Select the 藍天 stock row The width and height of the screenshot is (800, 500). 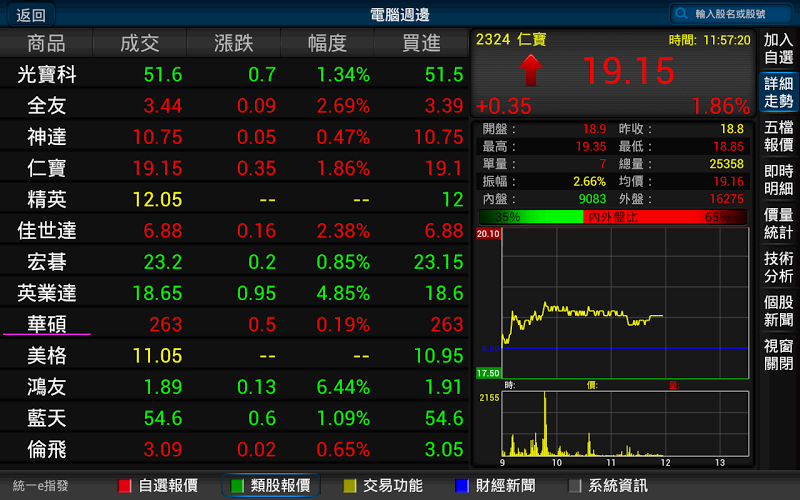234,418
